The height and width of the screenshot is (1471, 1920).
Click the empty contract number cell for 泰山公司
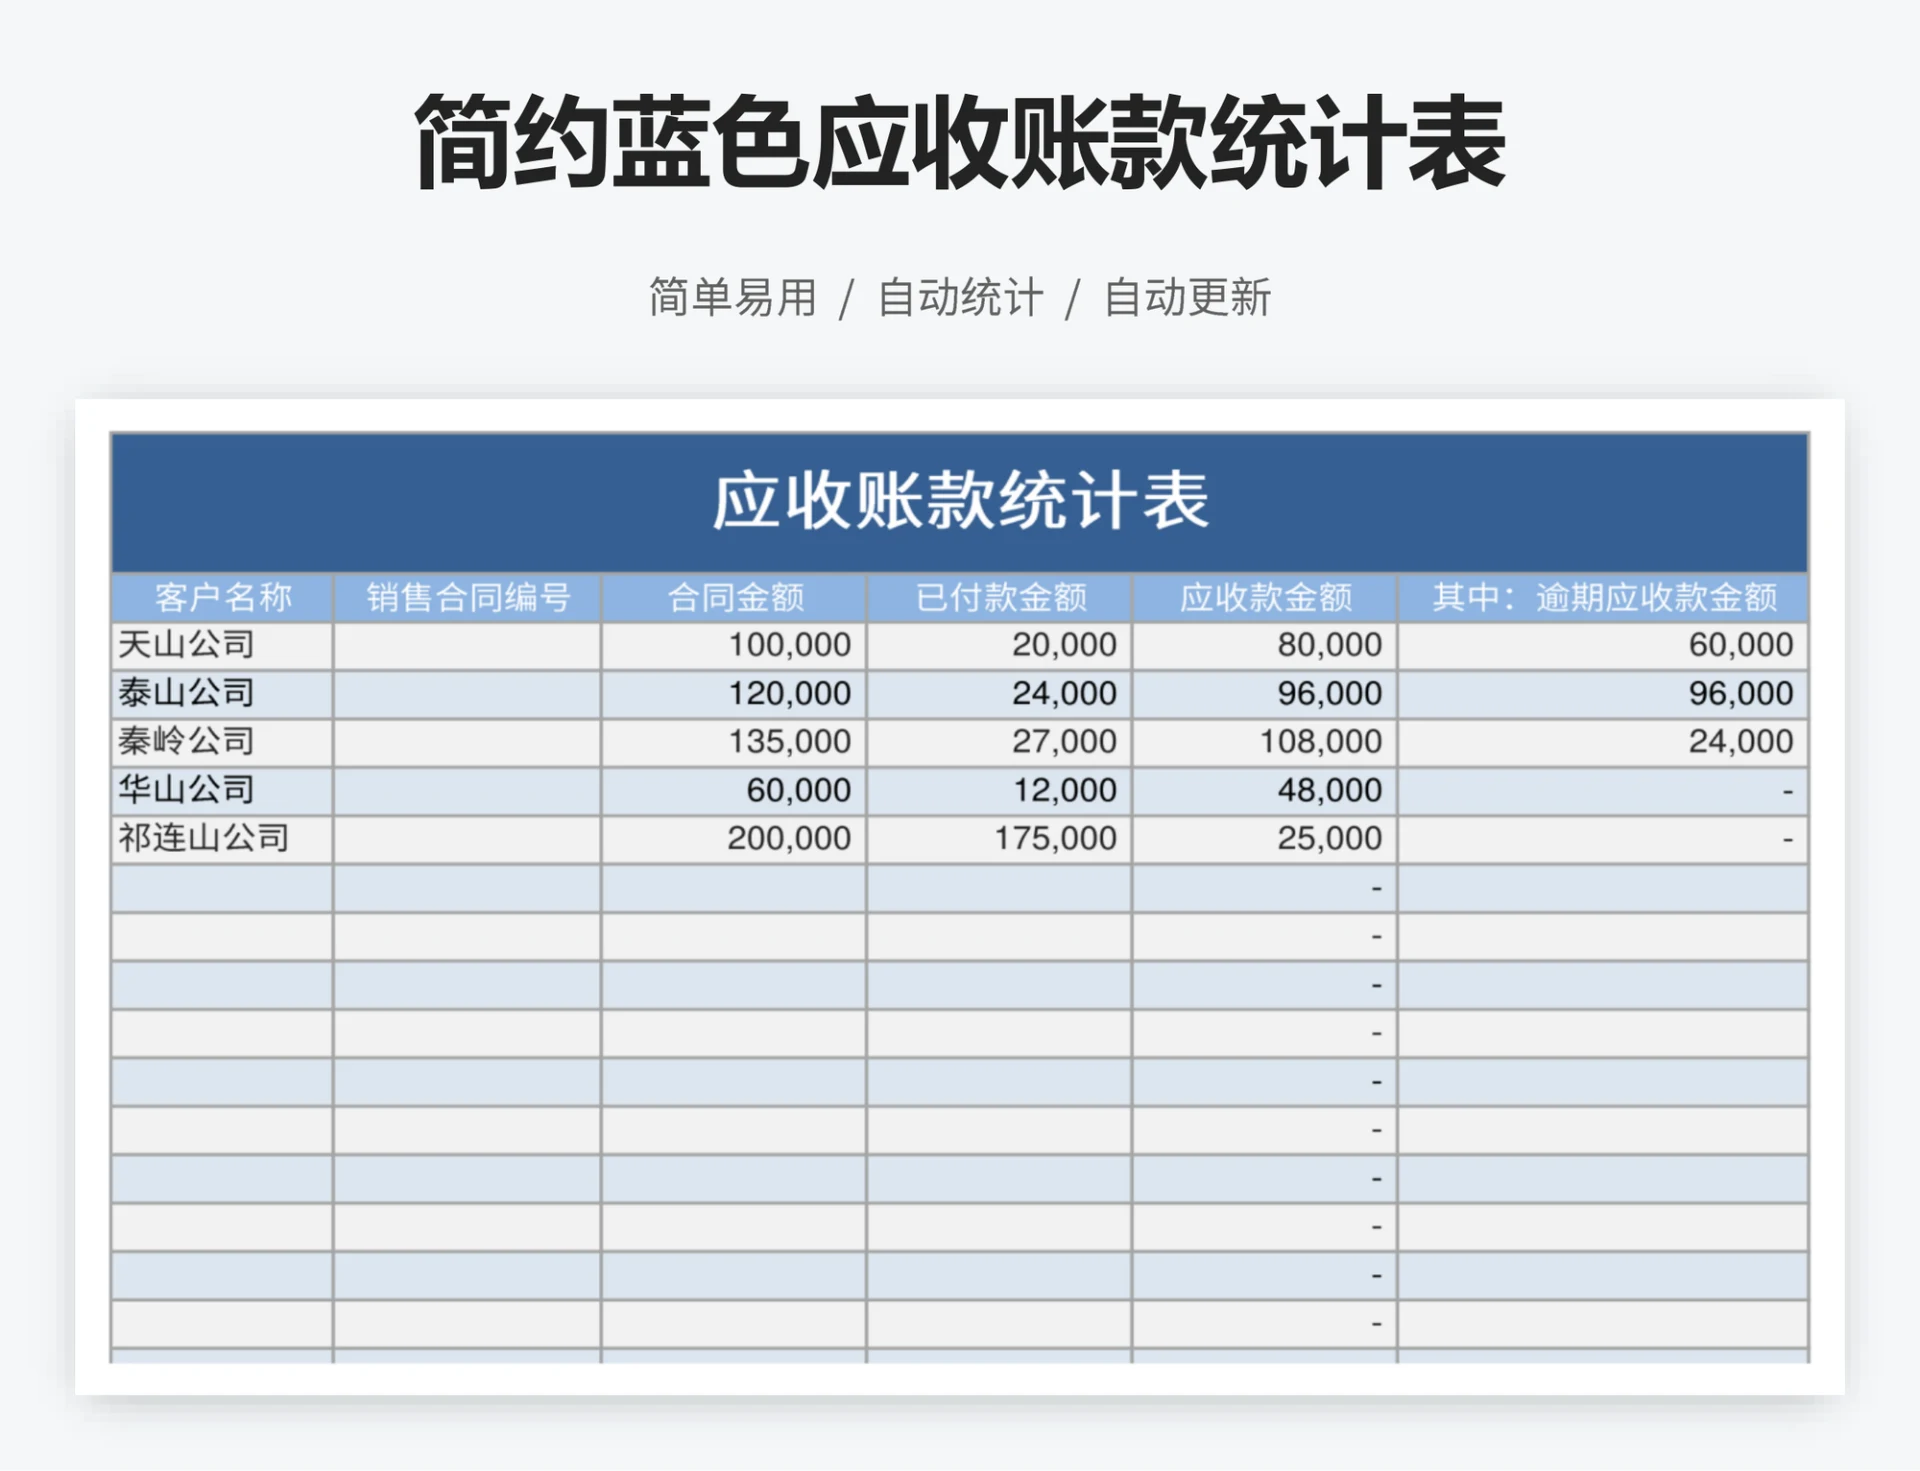coord(464,693)
